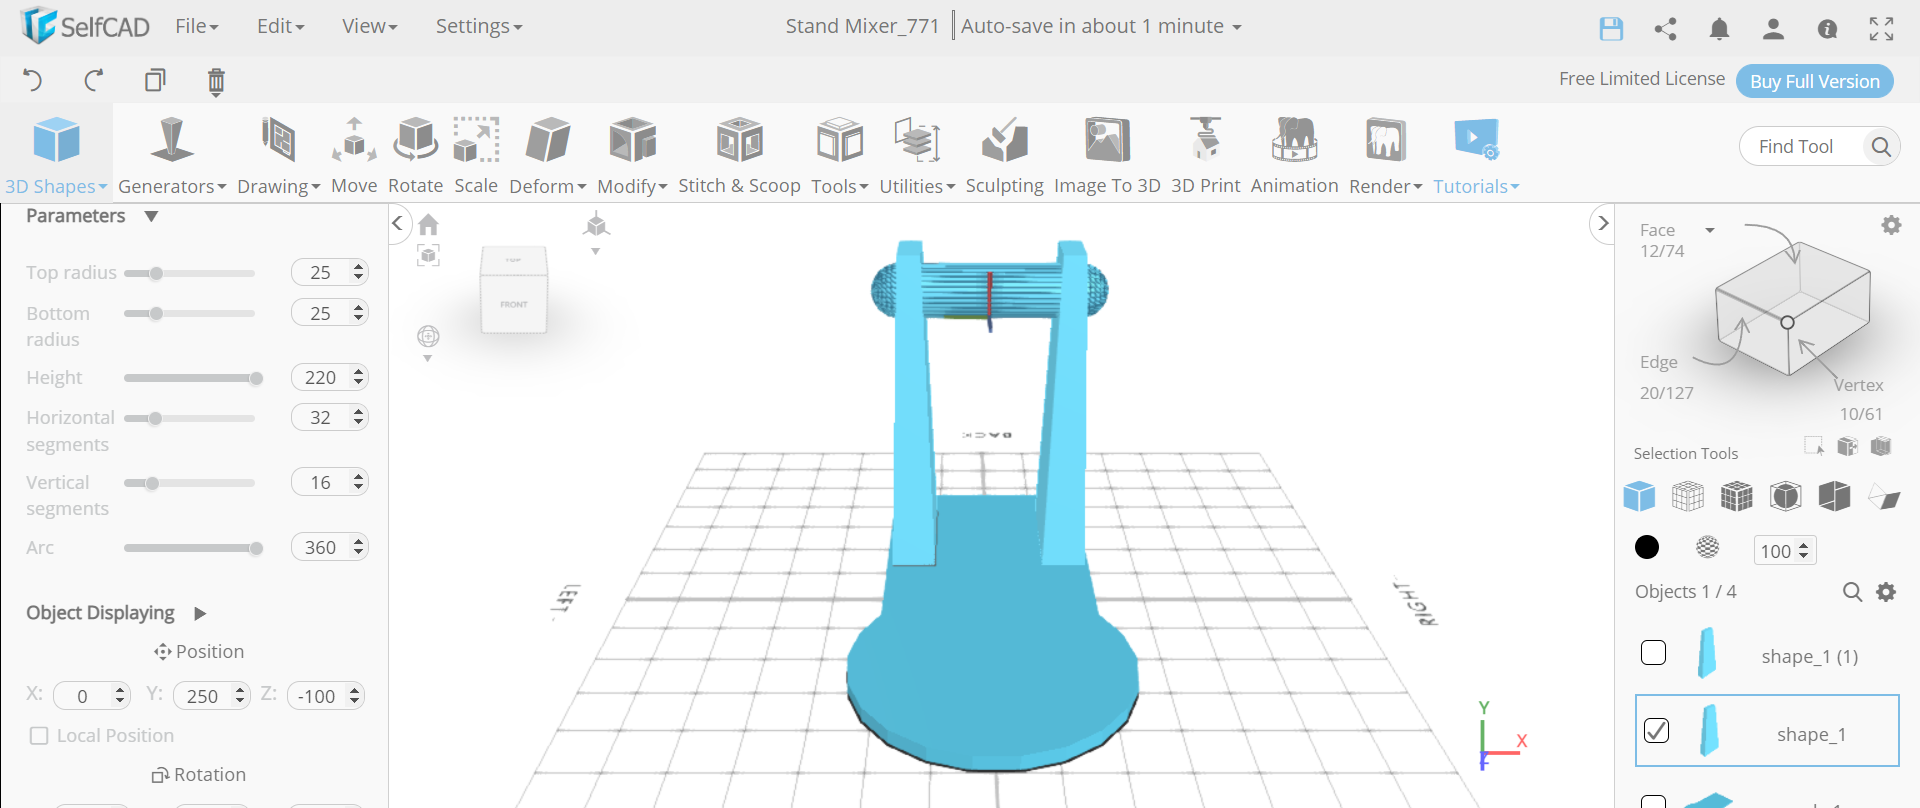Click the Undo arrow icon
The image size is (1920, 808).
click(x=32, y=80)
